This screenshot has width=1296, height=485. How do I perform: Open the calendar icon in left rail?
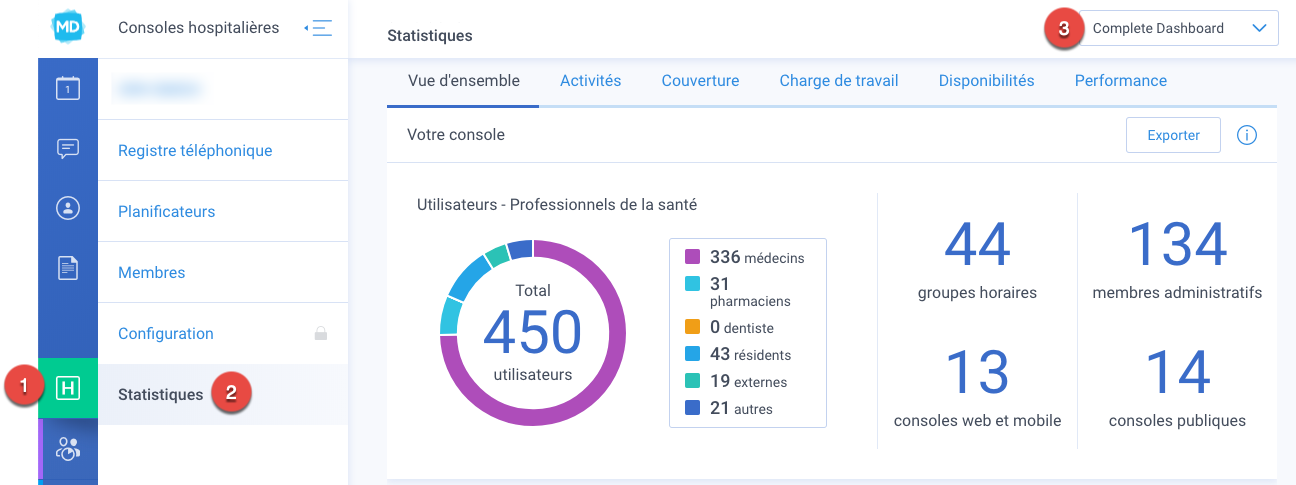[68, 89]
